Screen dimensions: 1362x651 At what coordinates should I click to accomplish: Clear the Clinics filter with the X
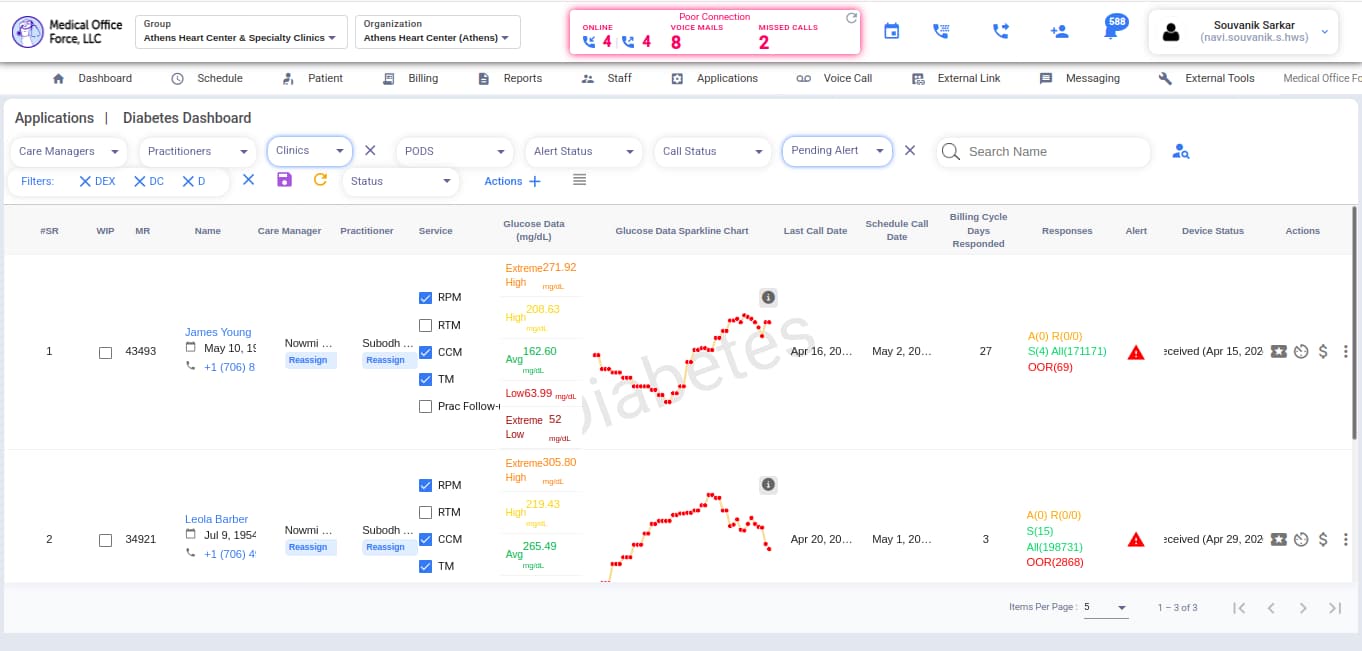370,150
